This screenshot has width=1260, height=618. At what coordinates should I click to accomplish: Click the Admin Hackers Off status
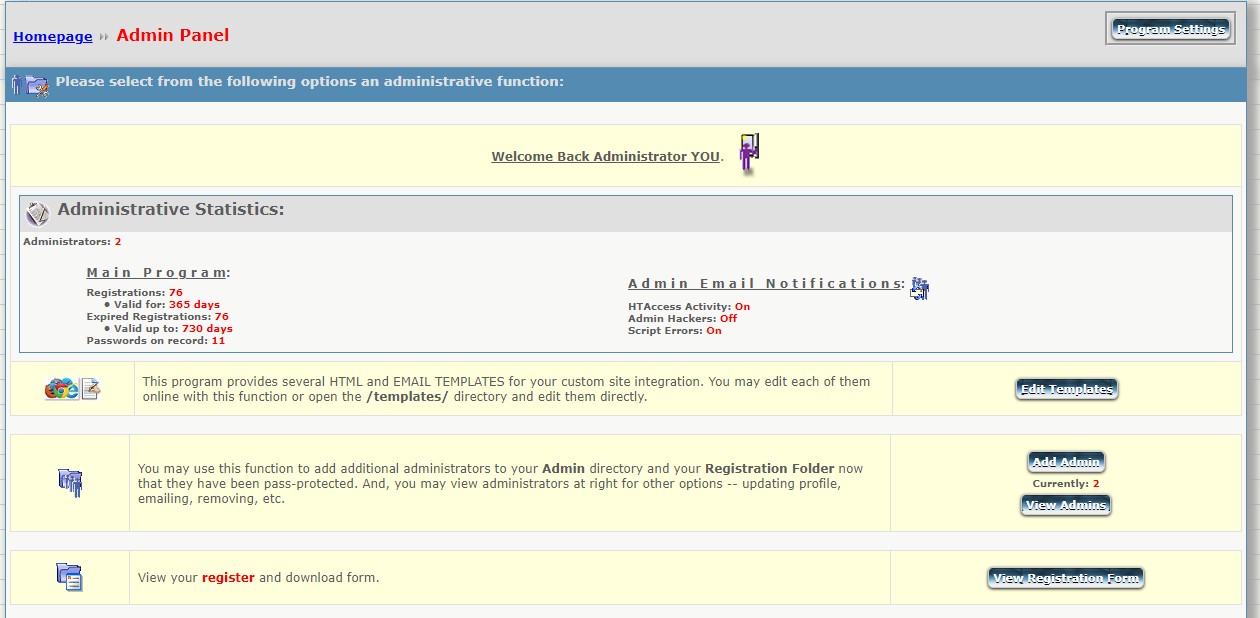728,318
